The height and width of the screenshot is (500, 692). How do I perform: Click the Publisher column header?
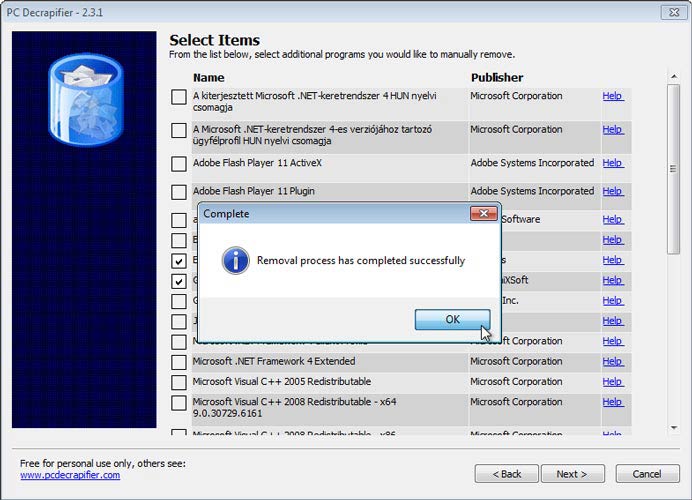[x=497, y=78]
